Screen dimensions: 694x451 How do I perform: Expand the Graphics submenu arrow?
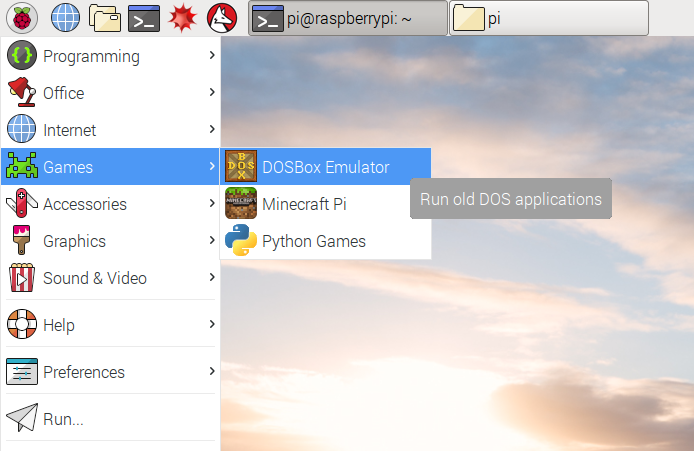coord(212,240)
